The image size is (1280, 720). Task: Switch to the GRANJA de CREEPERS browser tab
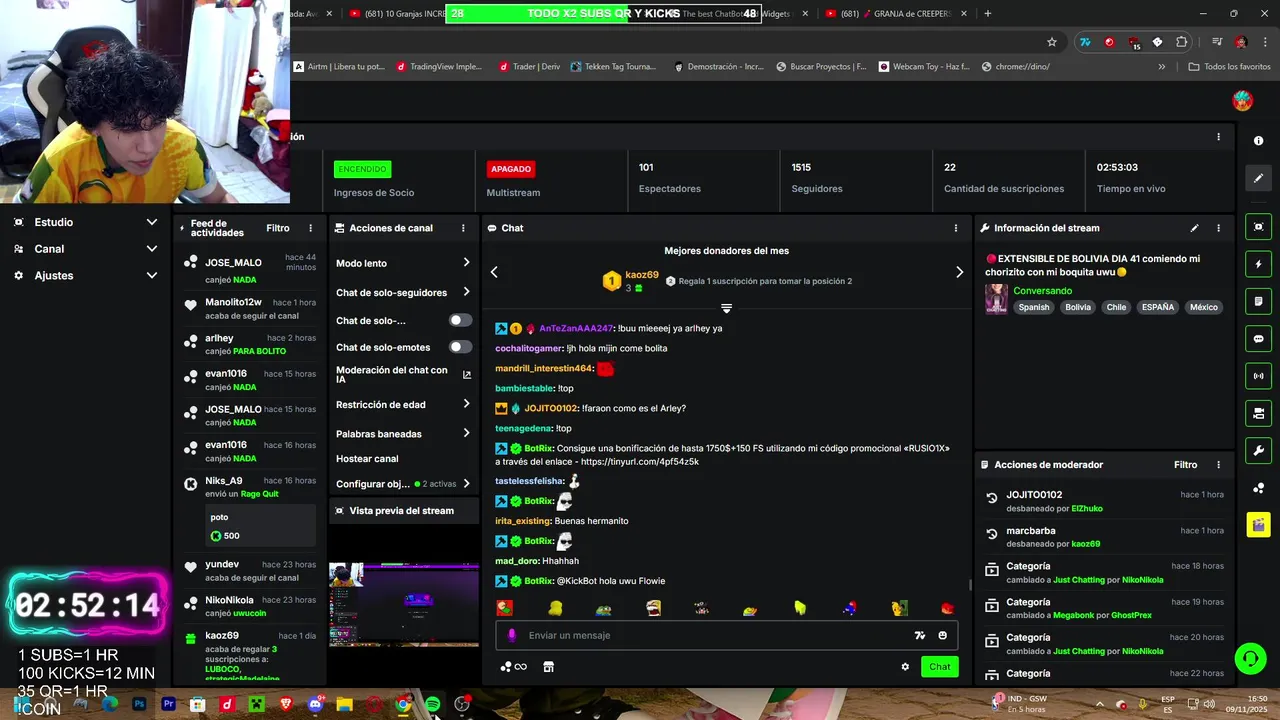pyautogui.click(x=896, y=14)
